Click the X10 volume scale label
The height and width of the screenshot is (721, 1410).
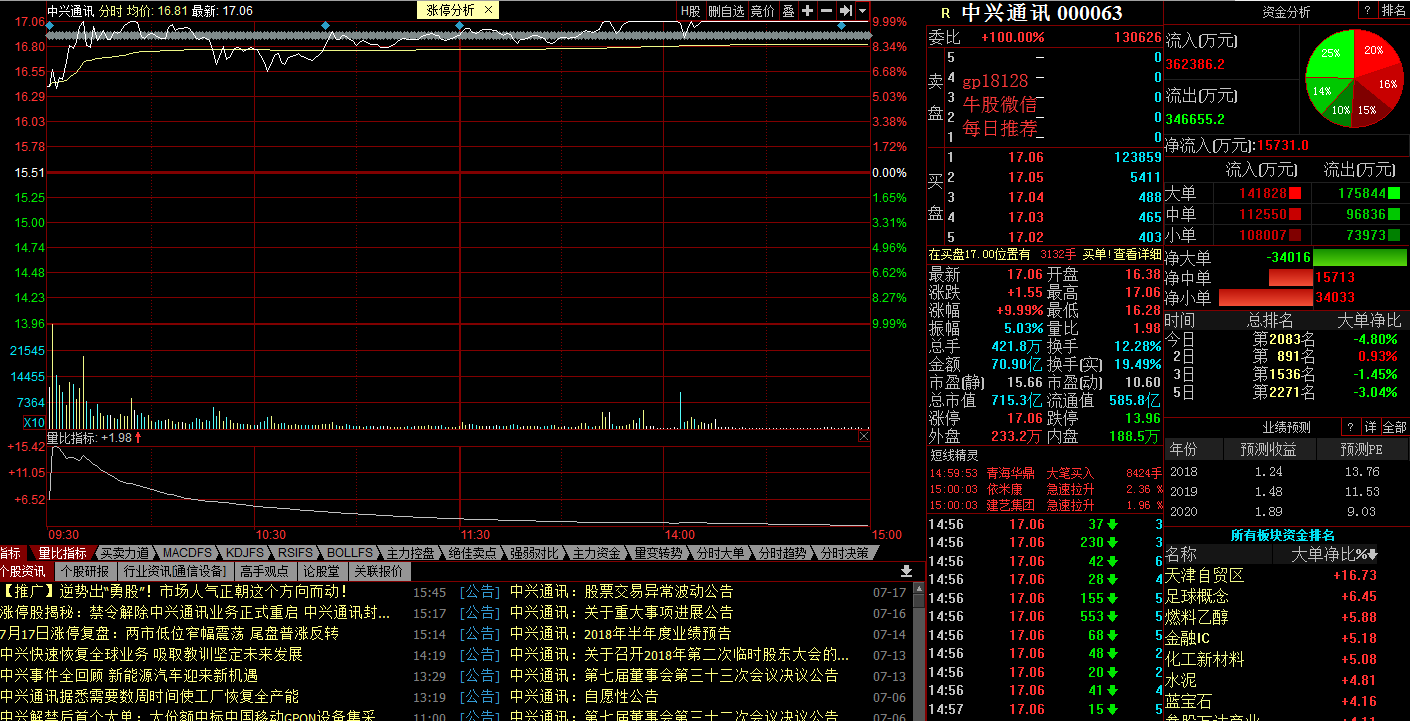click(34, 423)
